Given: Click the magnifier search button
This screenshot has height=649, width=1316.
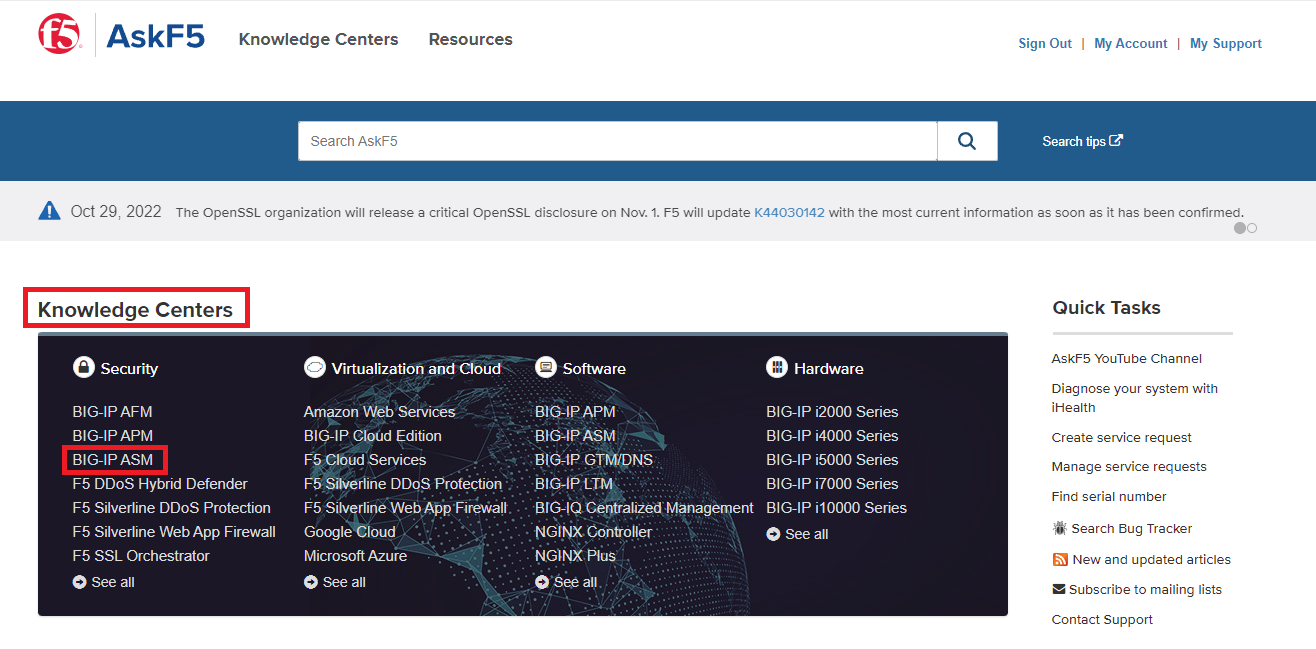Looking at the screenshot, I should click(967, 141).
